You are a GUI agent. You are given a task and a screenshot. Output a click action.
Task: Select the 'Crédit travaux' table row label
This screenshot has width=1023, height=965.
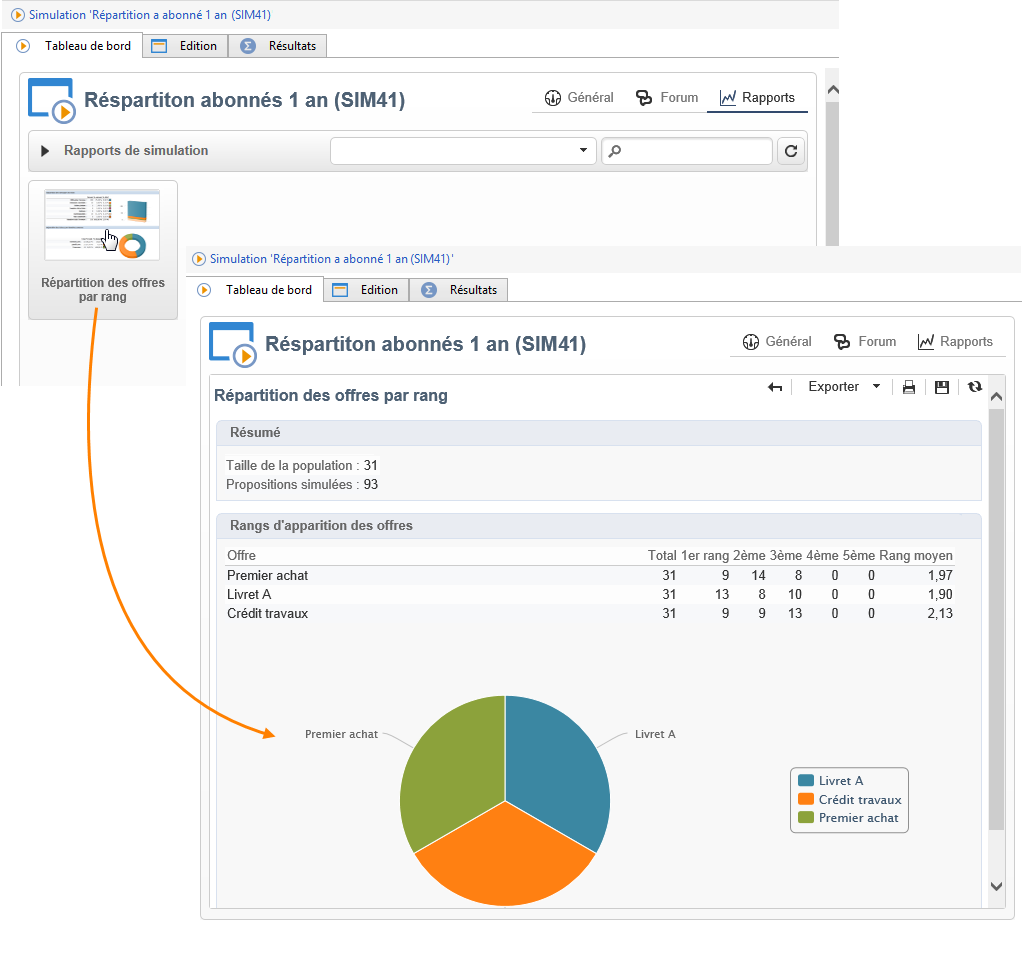267,613
